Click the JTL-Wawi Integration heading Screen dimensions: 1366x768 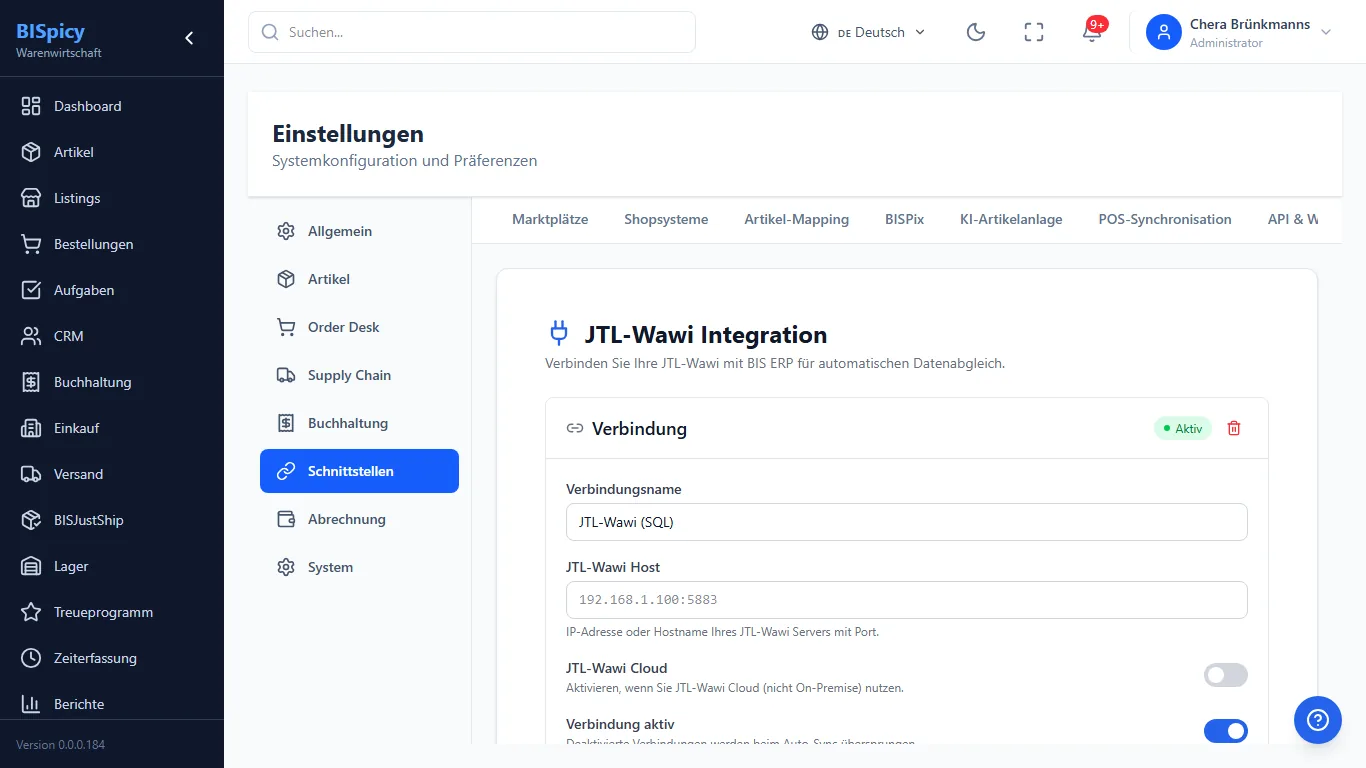(x=706, y=335)
